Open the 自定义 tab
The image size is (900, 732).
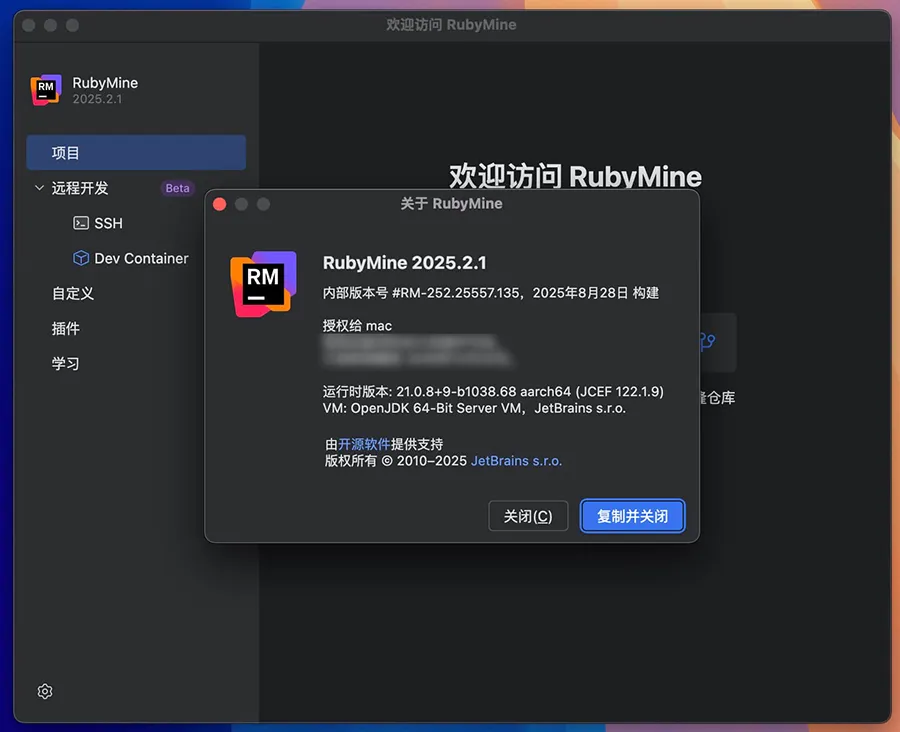tap(73, 293)
